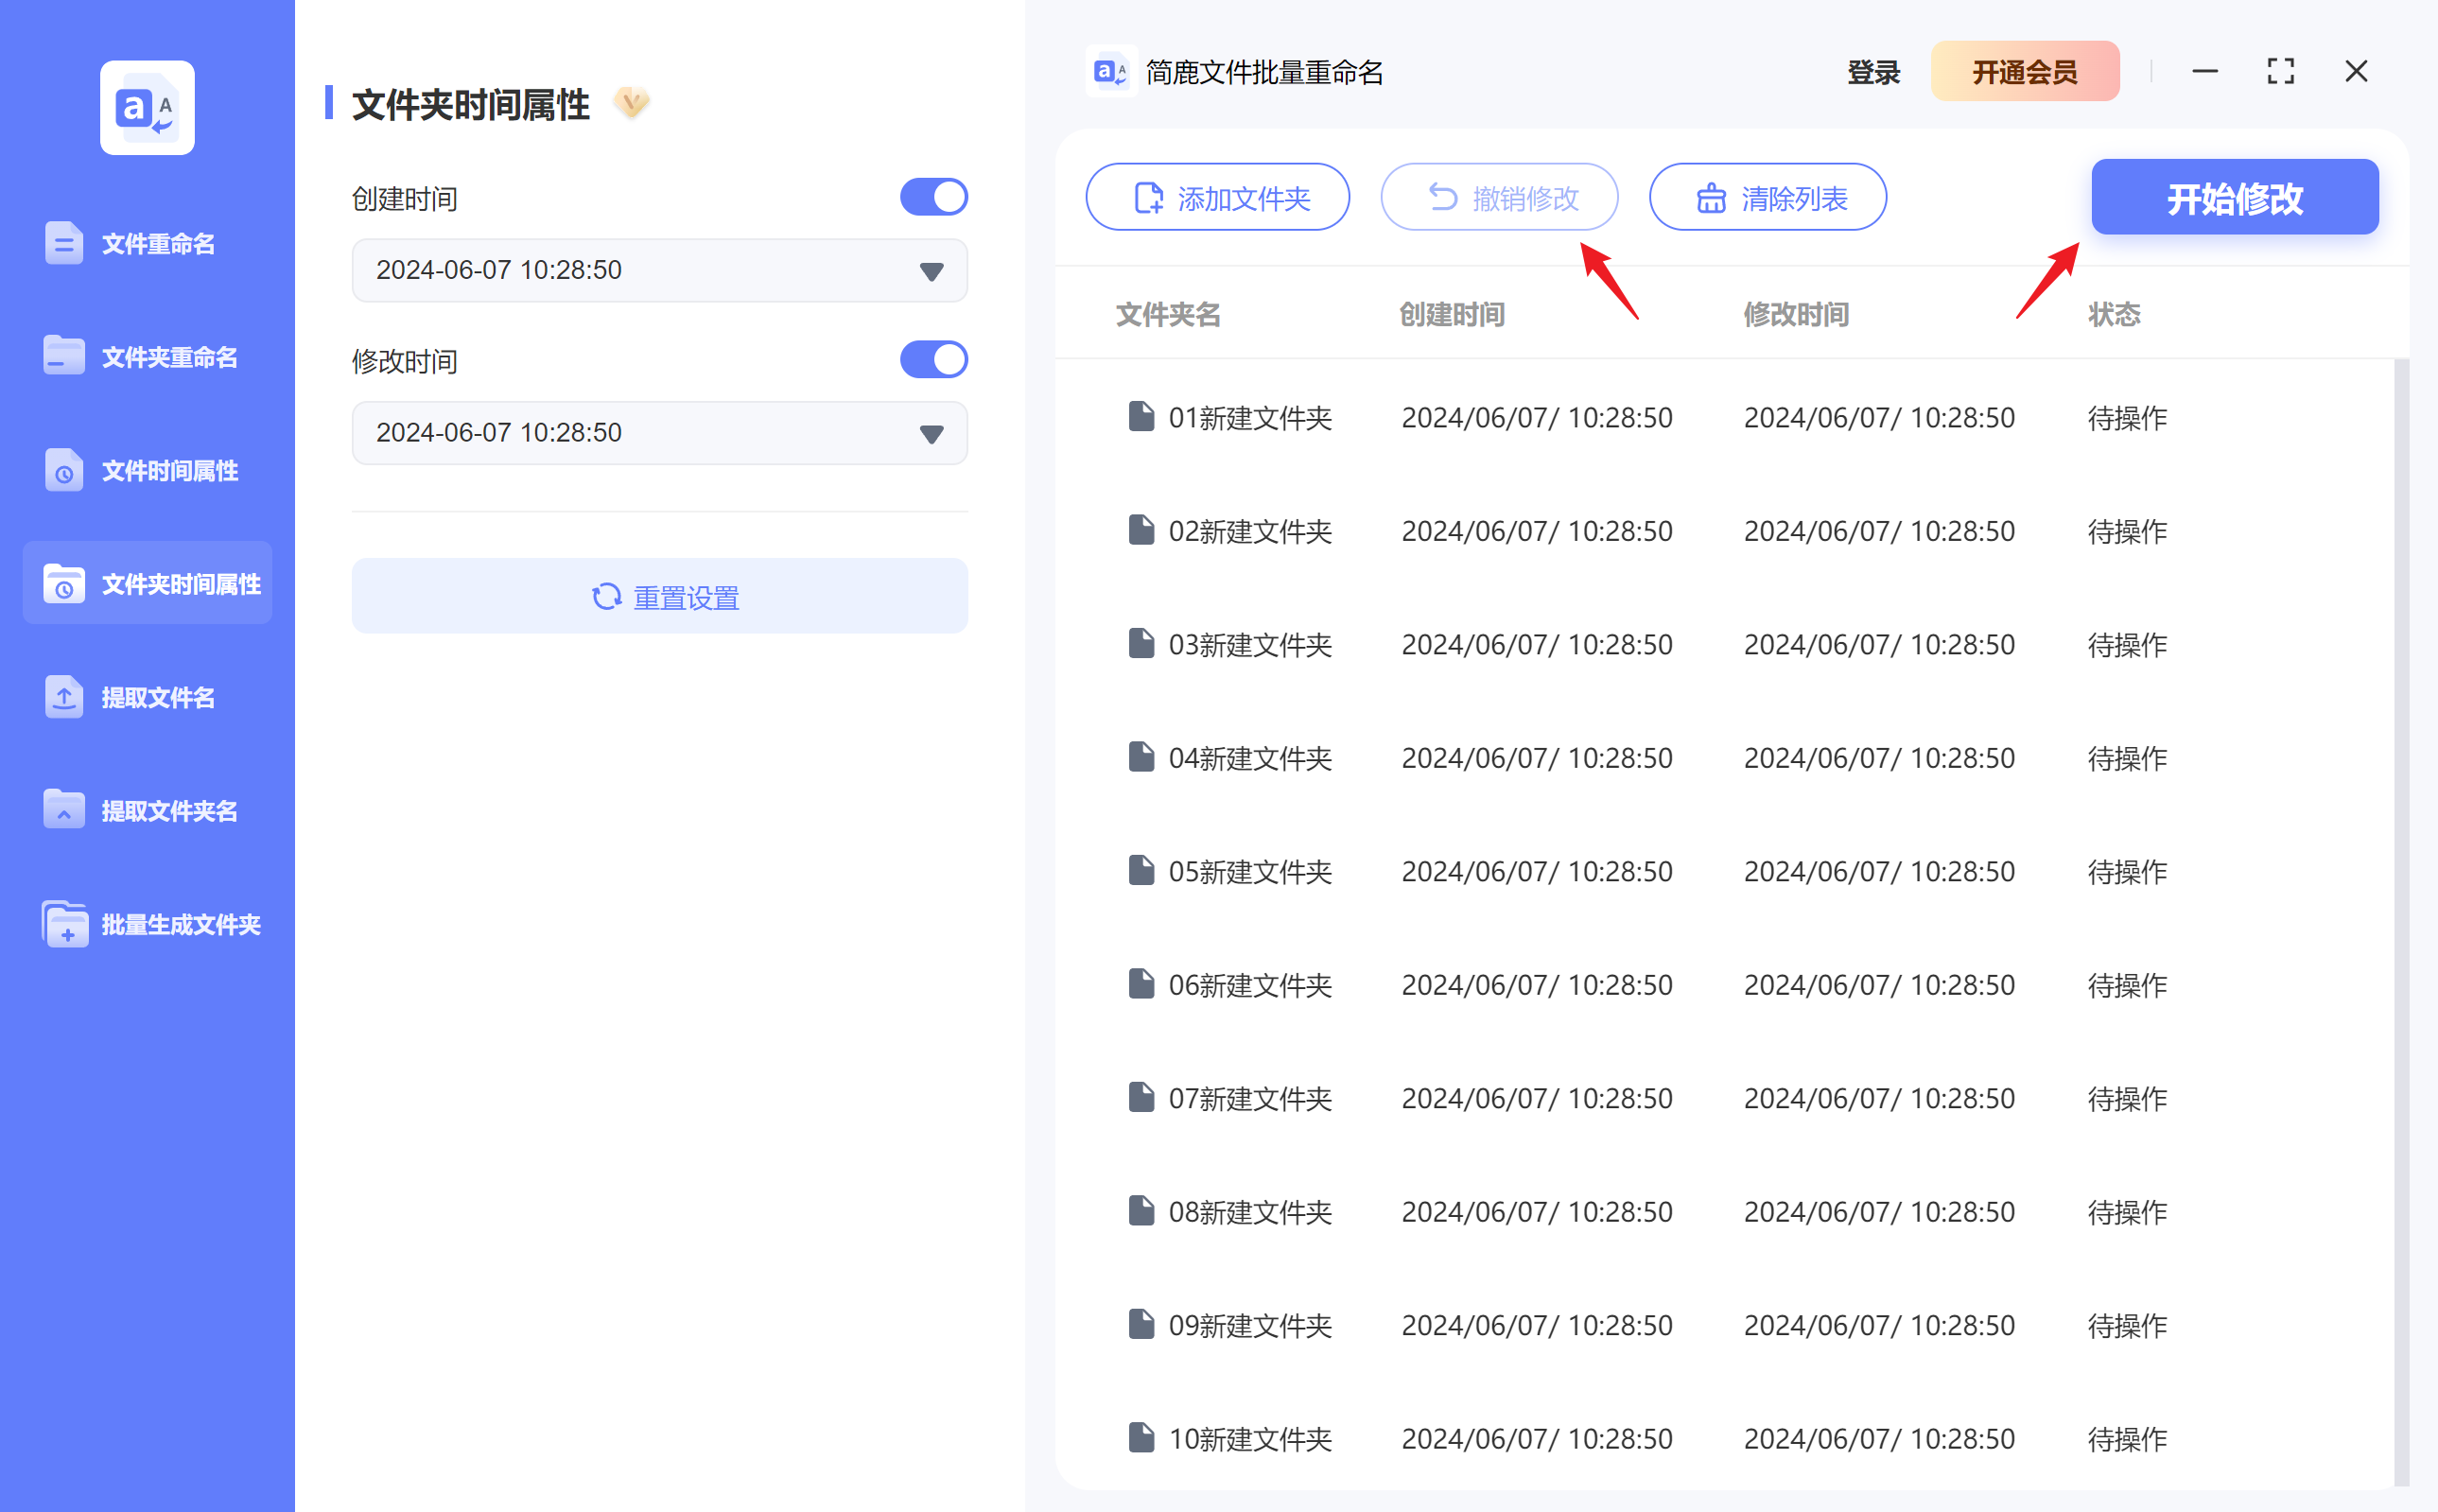Select the 文件重命名 icon in the sidebar
2438x1512 pixels.
click(64, 243)
